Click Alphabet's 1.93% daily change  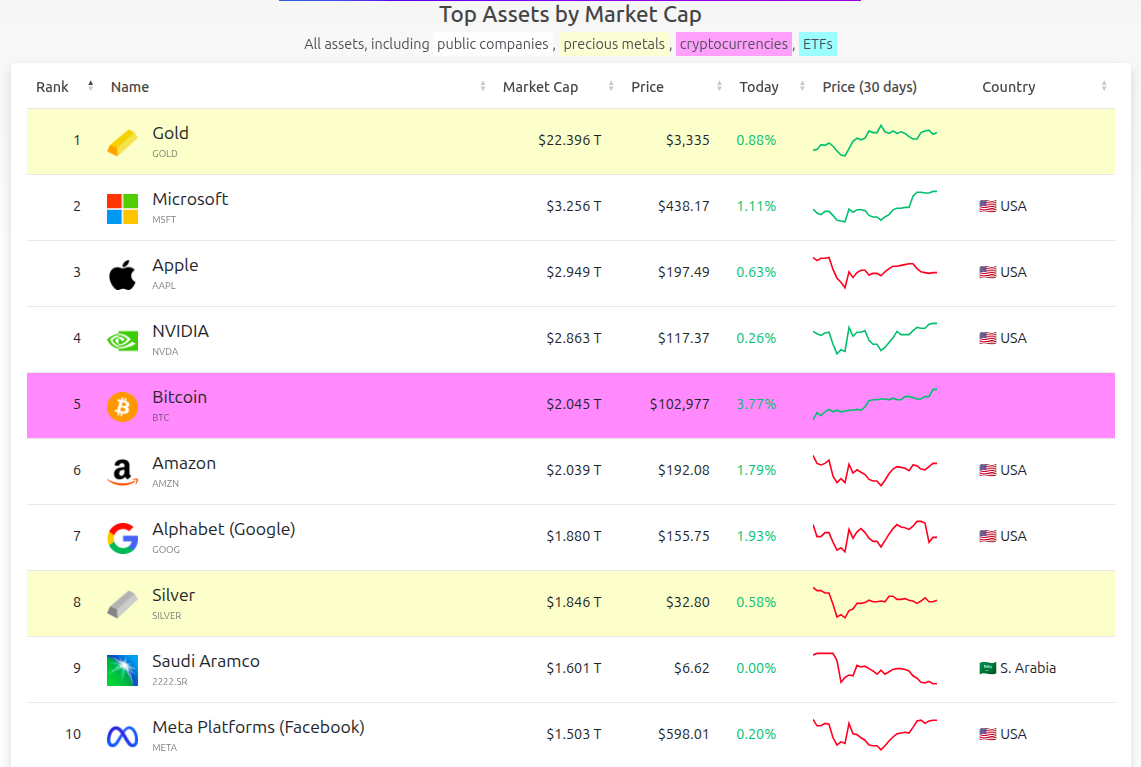point(756,536)
